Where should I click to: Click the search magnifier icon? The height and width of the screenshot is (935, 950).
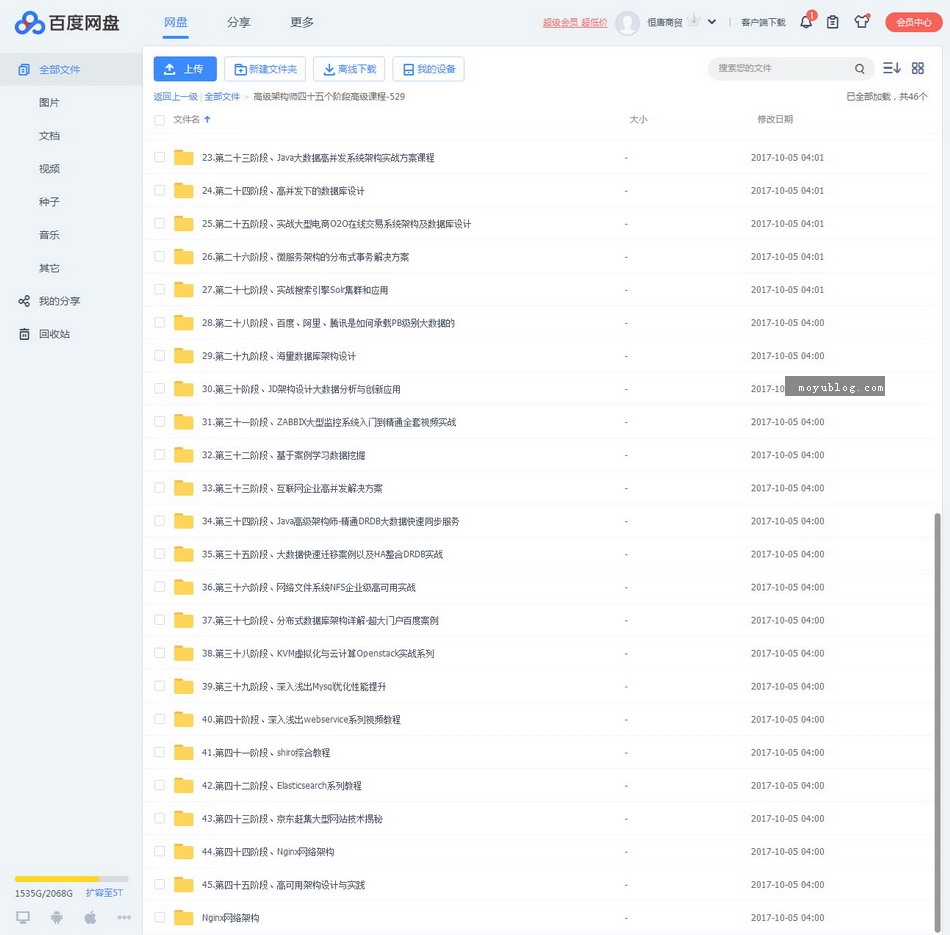pos(859,68)
